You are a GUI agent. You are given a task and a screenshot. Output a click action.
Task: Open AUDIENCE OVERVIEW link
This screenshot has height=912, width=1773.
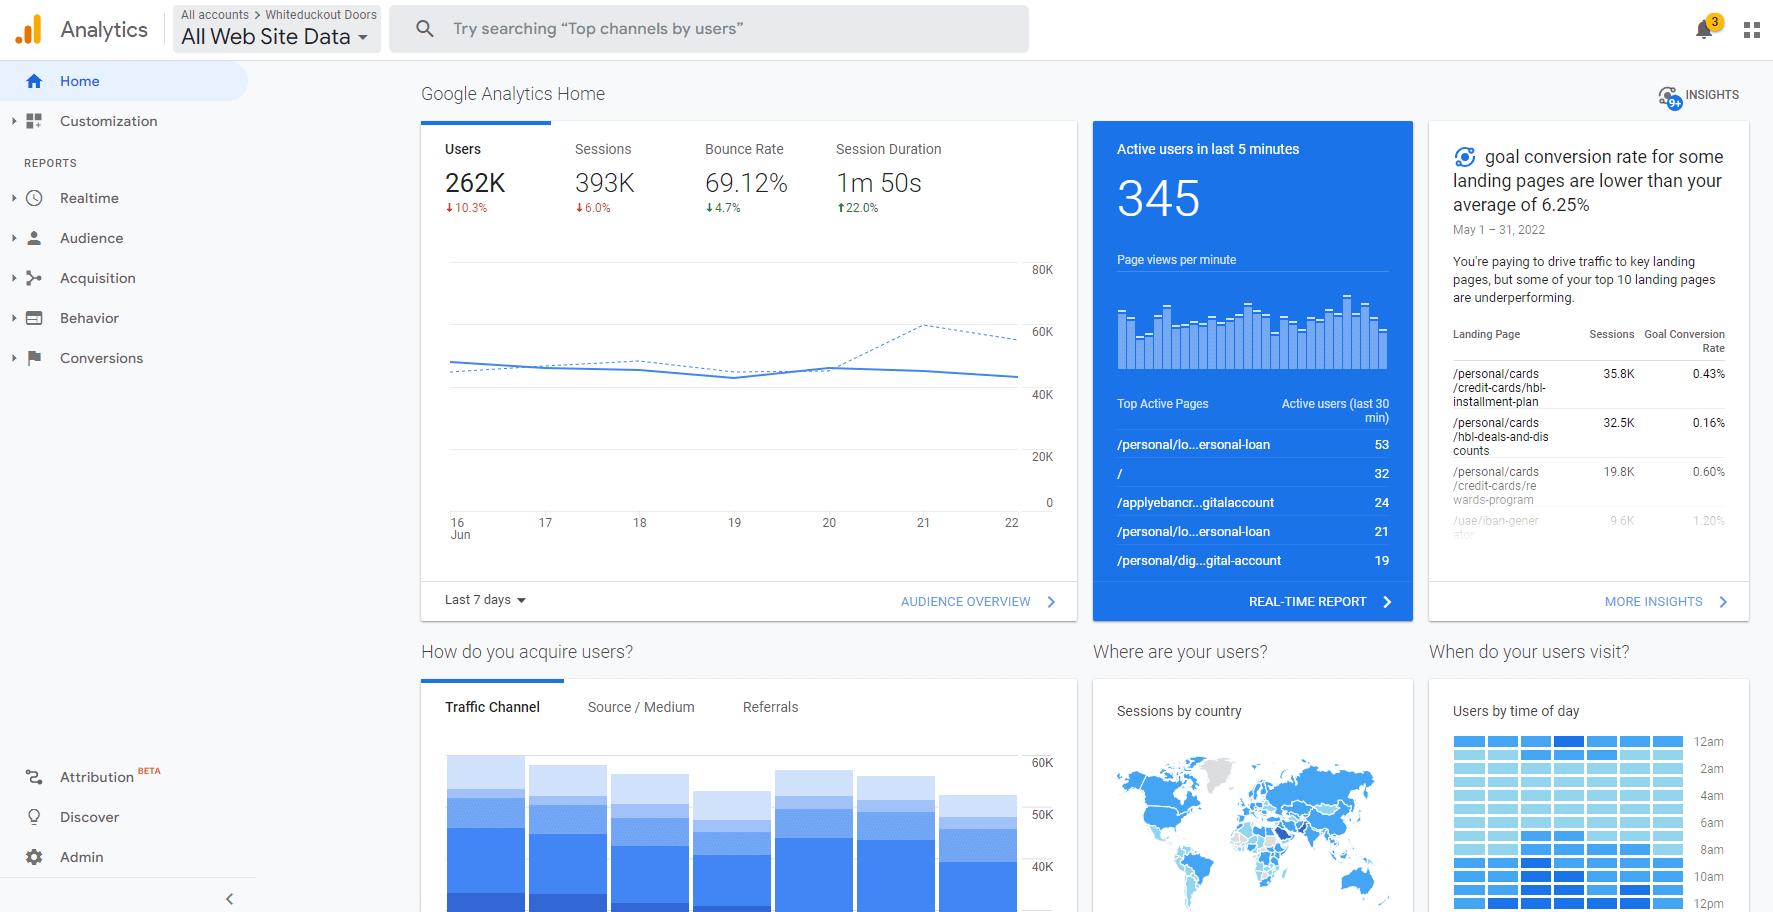point(965,602)
